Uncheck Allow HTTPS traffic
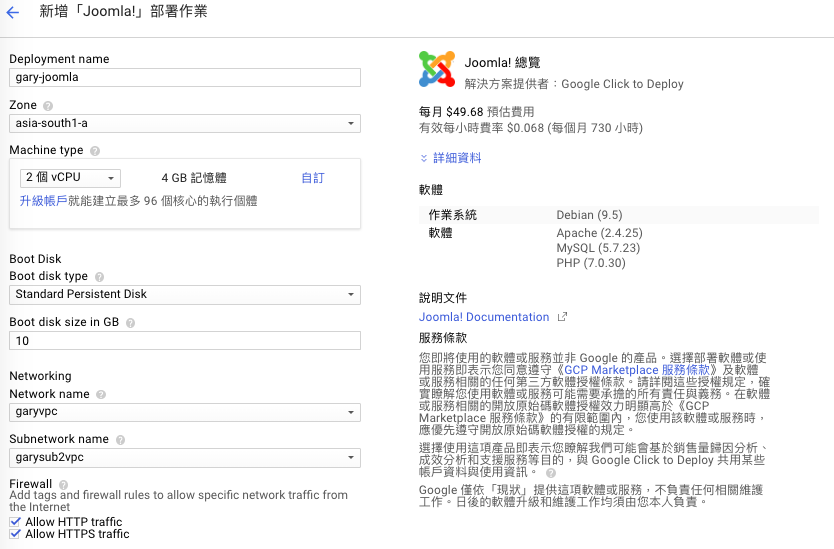Image resolution: width=834 pixels, height=549 pixels. [x=15, y=534]
